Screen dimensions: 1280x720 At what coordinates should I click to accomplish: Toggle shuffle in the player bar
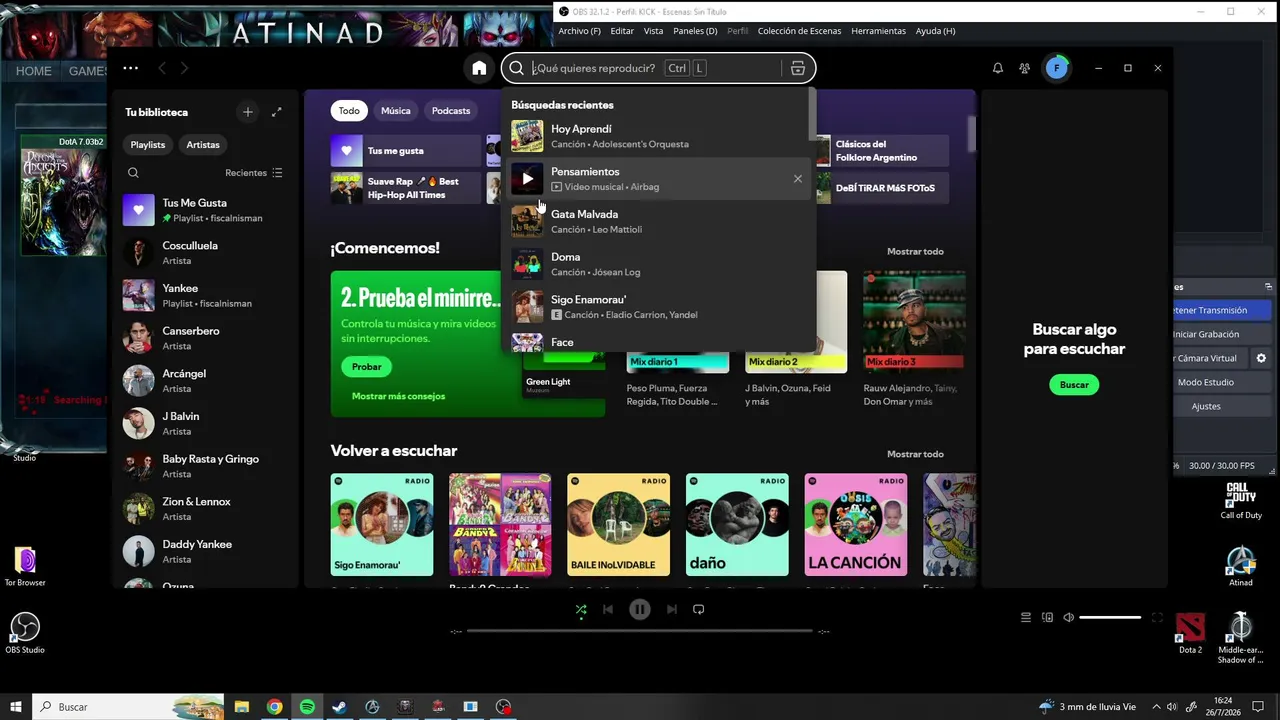pos(581,609)
